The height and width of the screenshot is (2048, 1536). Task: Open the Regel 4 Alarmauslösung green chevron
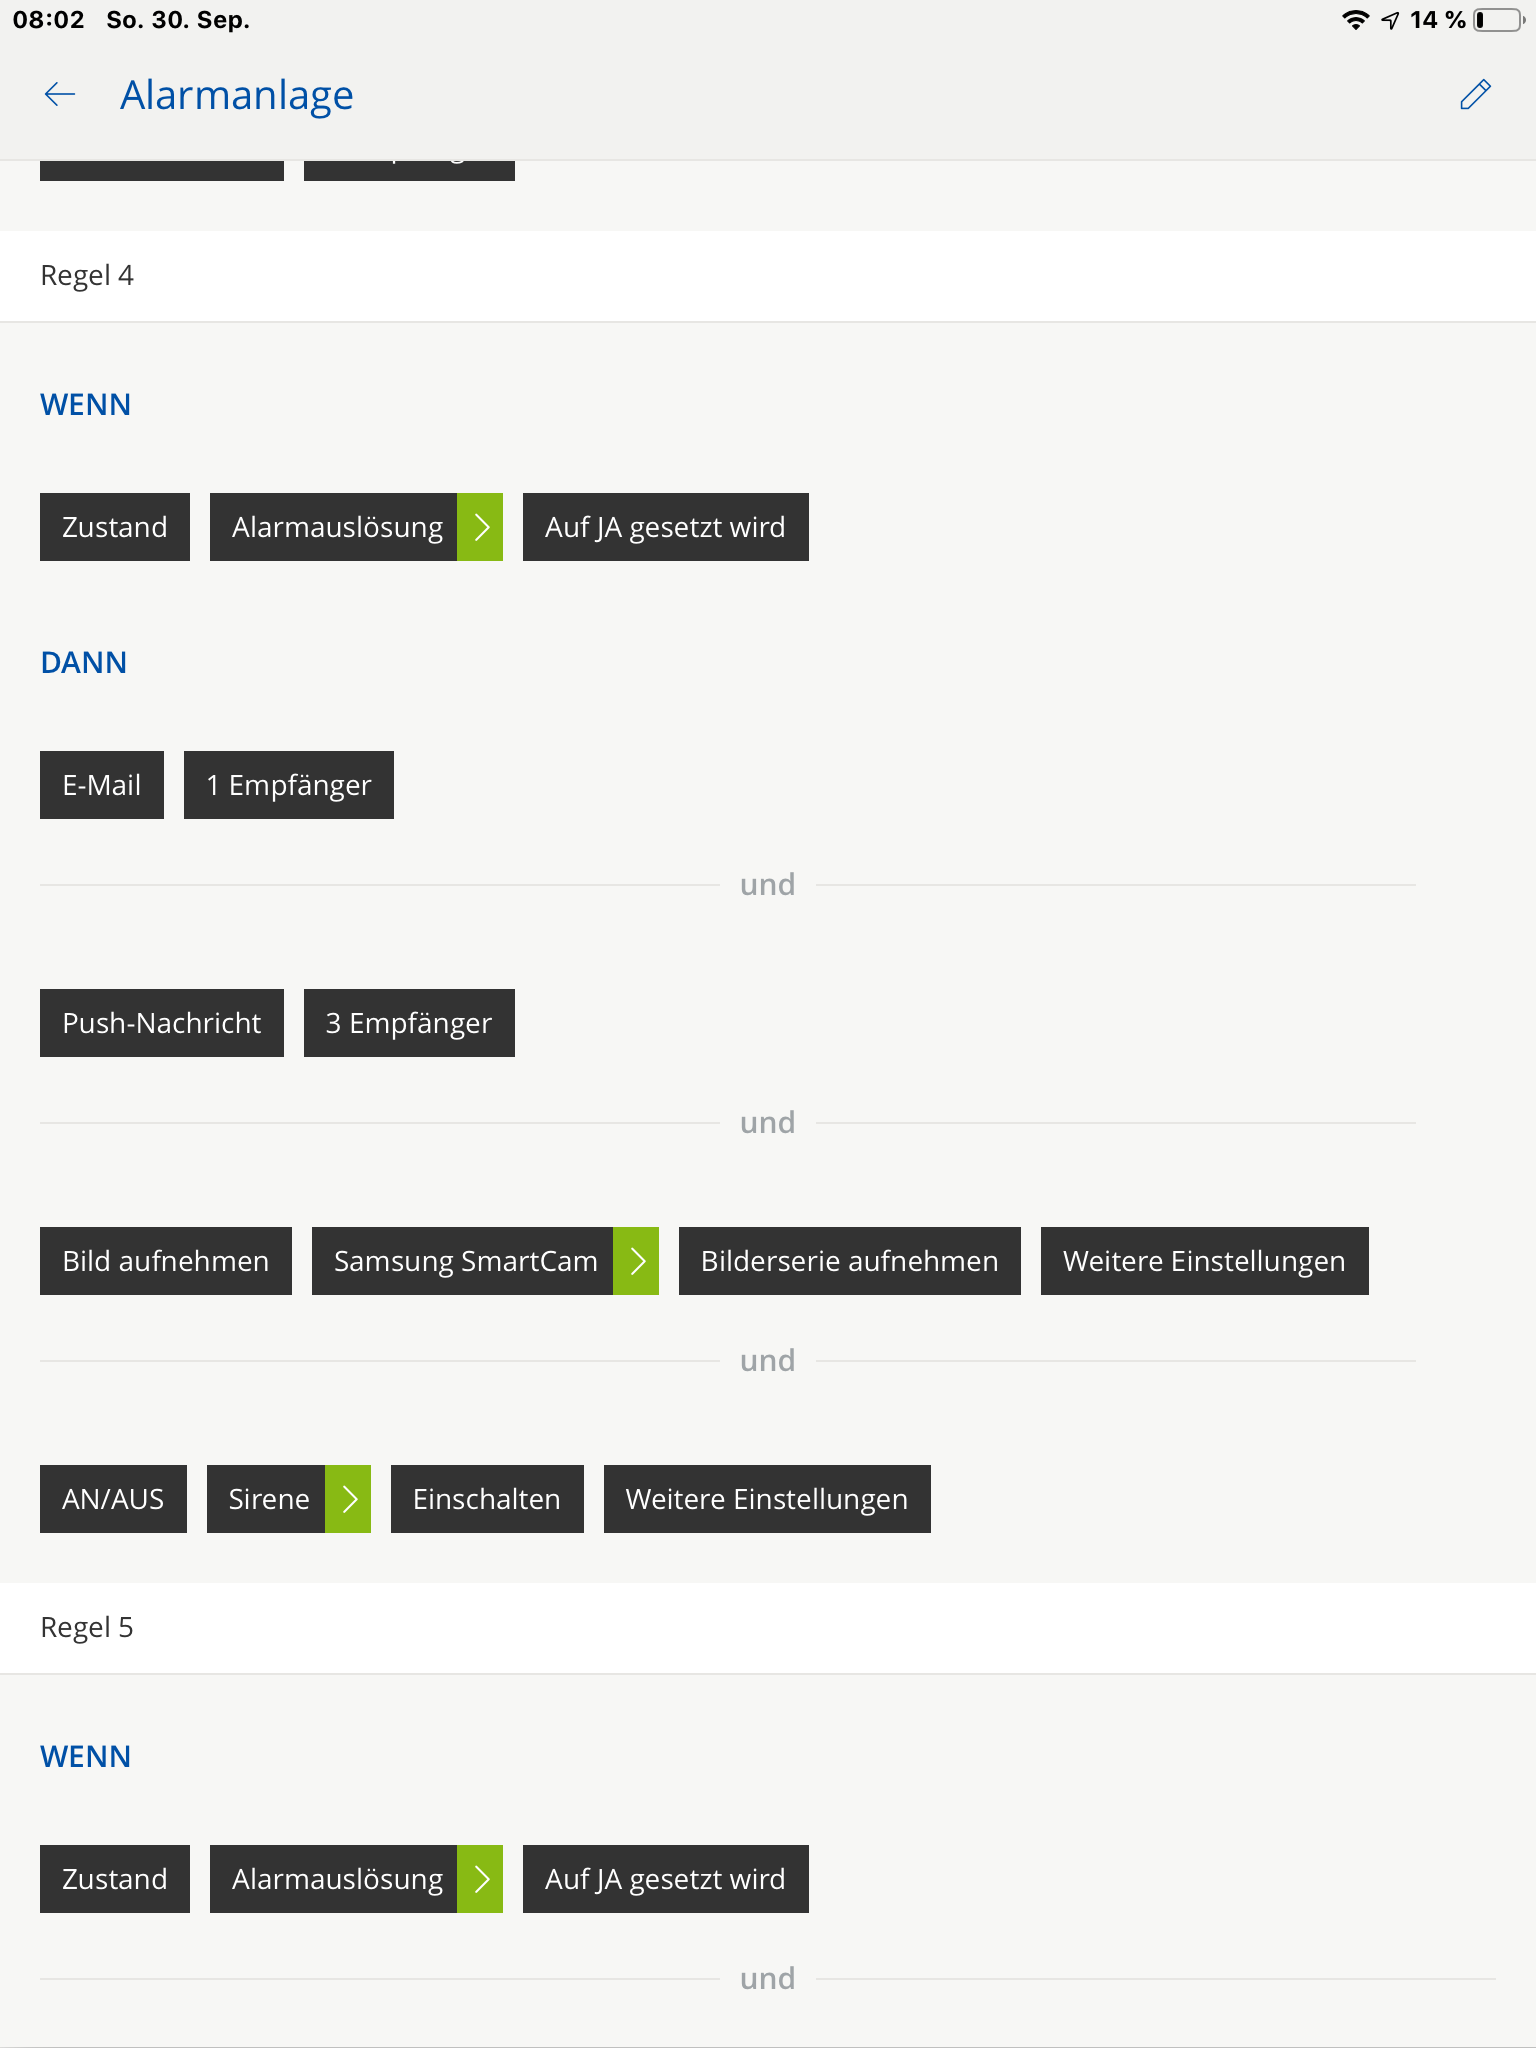[x=480, y=527]
